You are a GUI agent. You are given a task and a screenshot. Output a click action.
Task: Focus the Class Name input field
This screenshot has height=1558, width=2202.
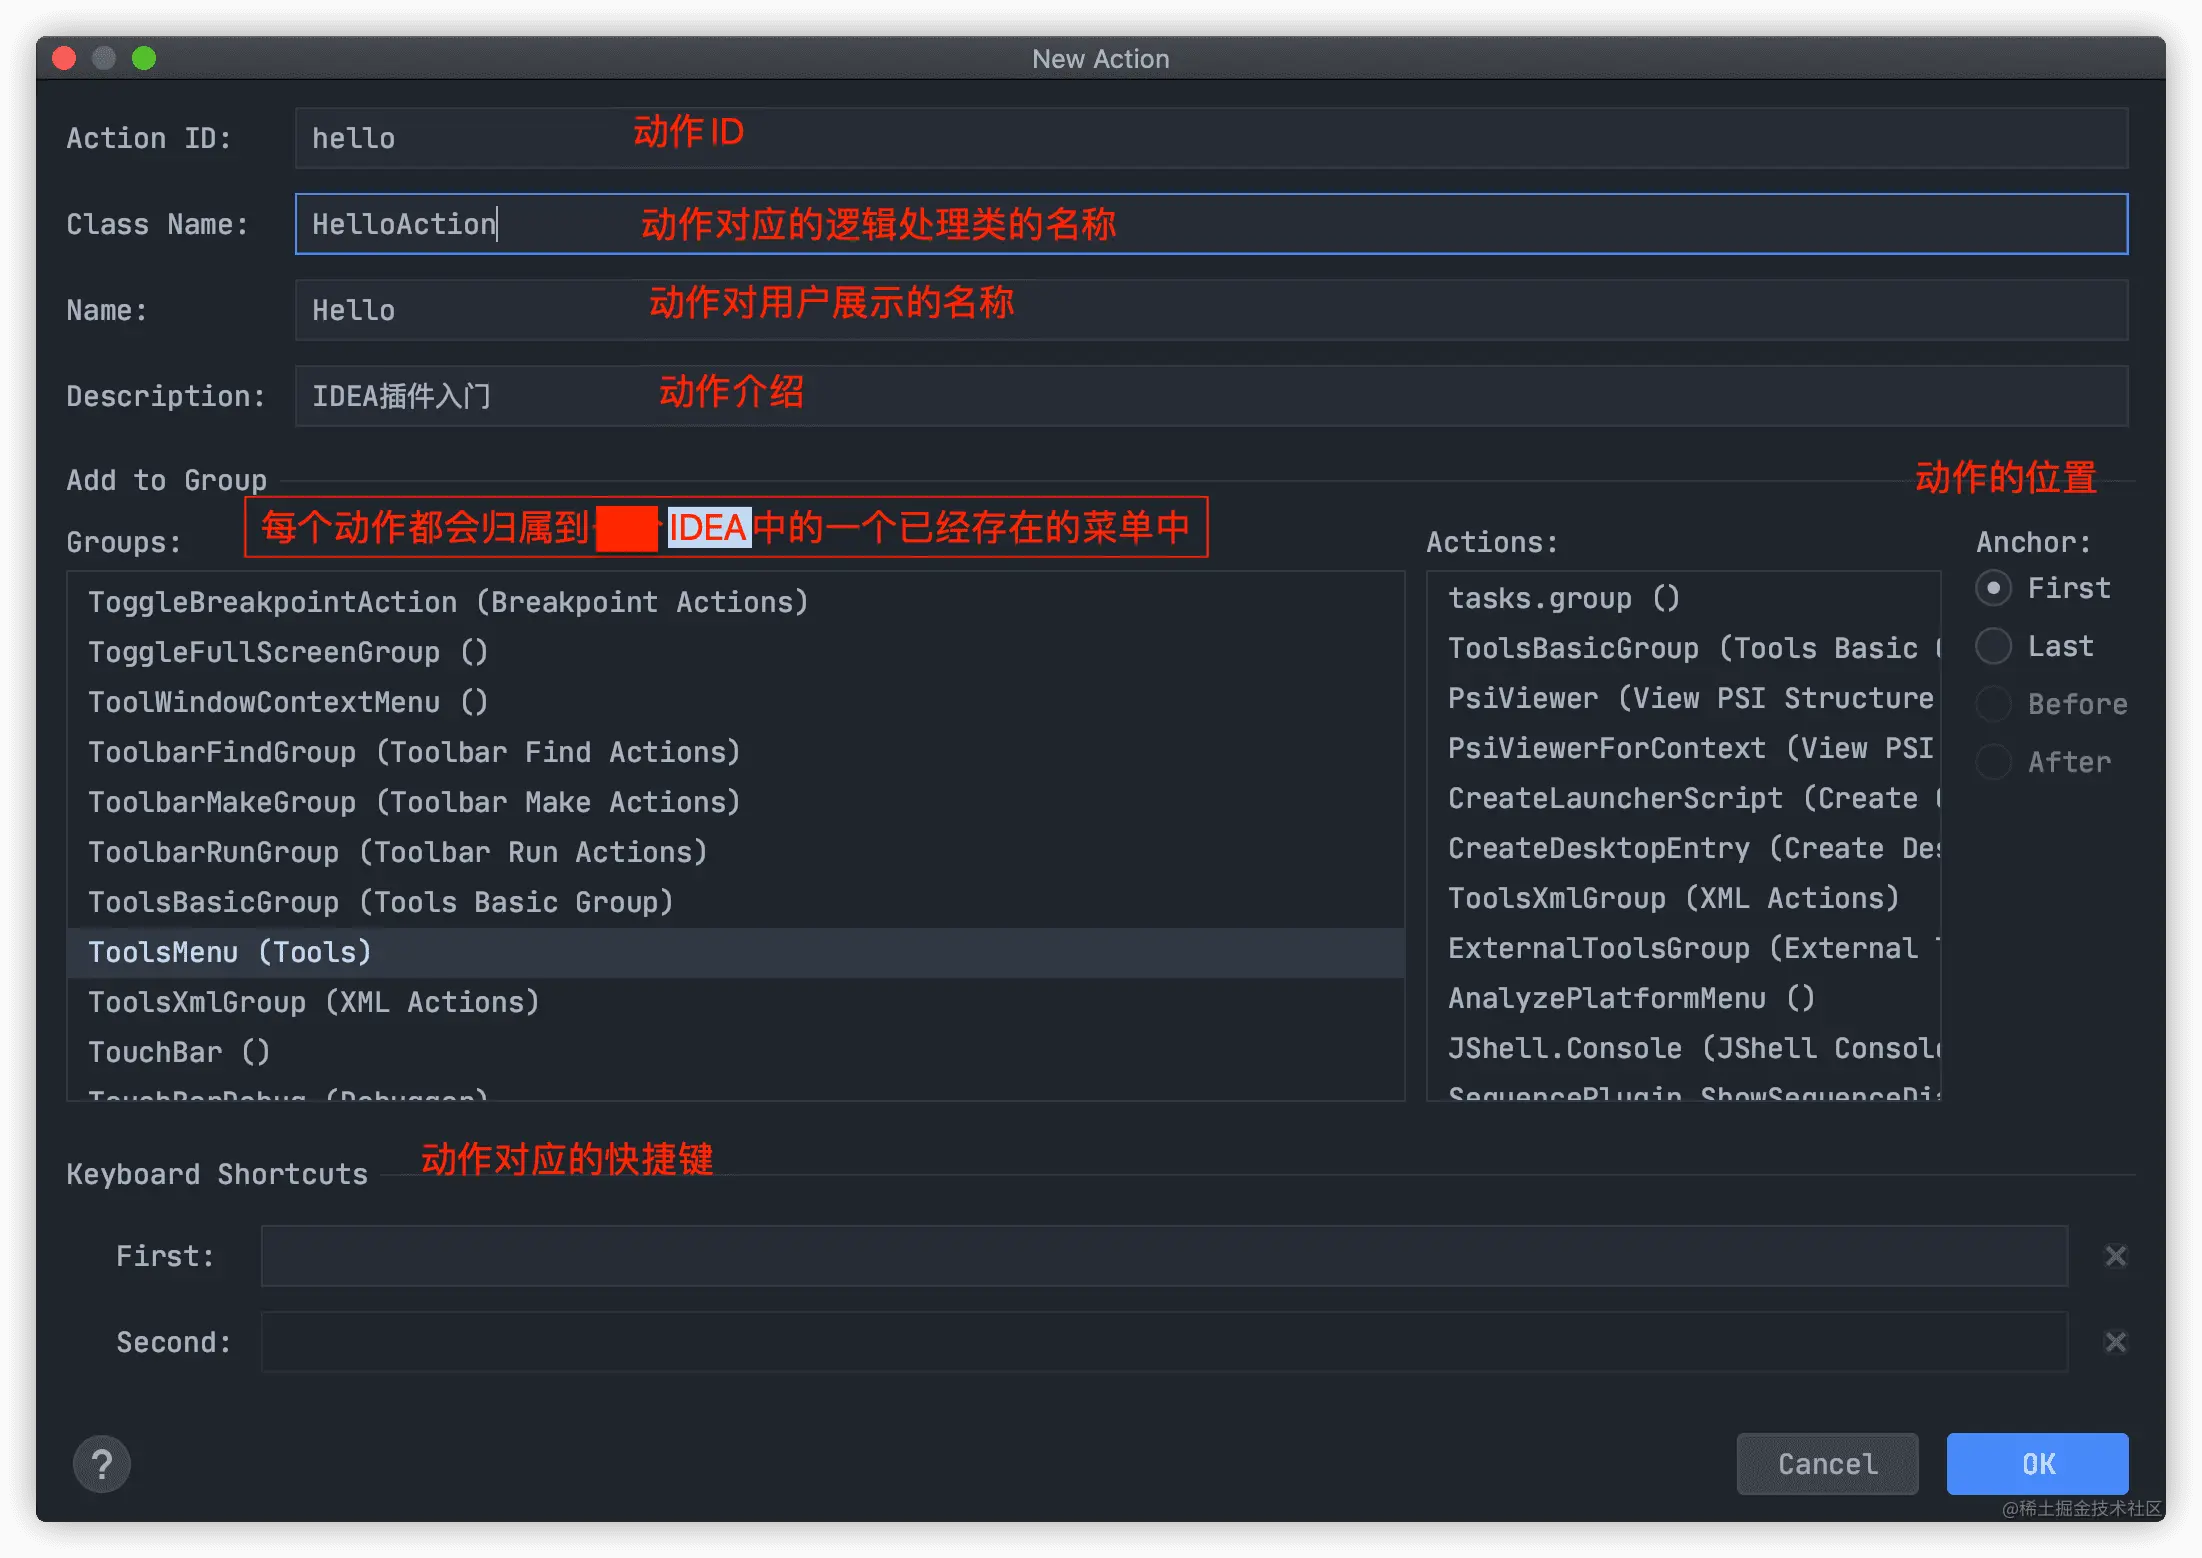coord(1211,224)
